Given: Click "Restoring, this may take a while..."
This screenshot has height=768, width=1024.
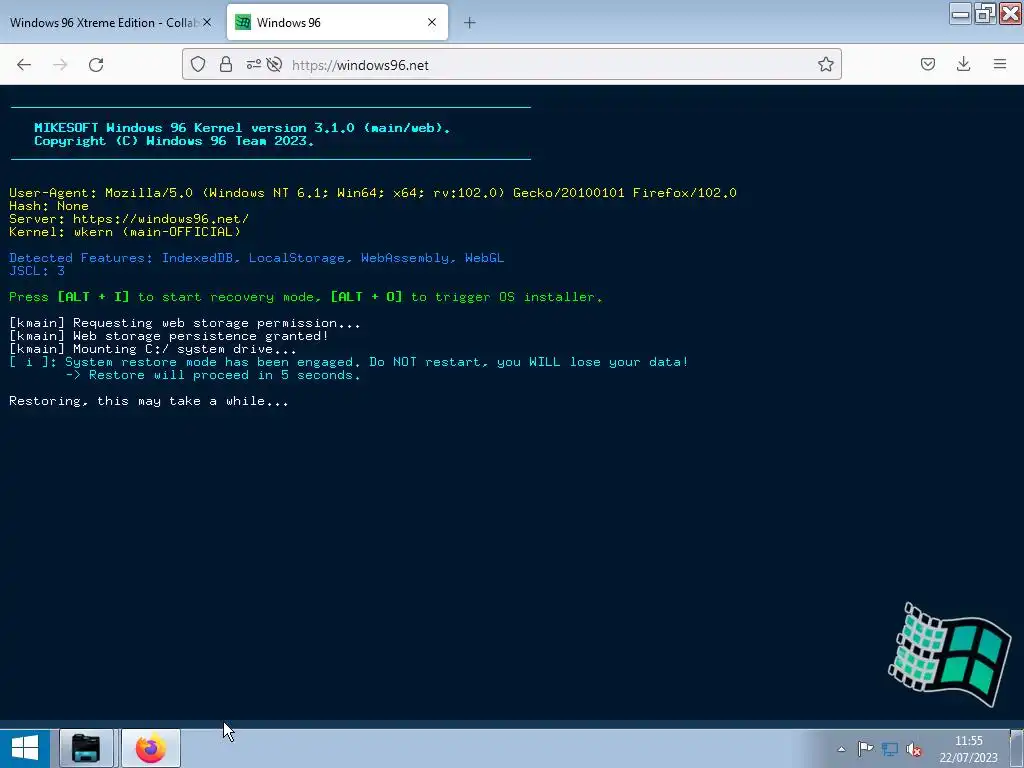Looking at the screenshot, I should (149, 401).
